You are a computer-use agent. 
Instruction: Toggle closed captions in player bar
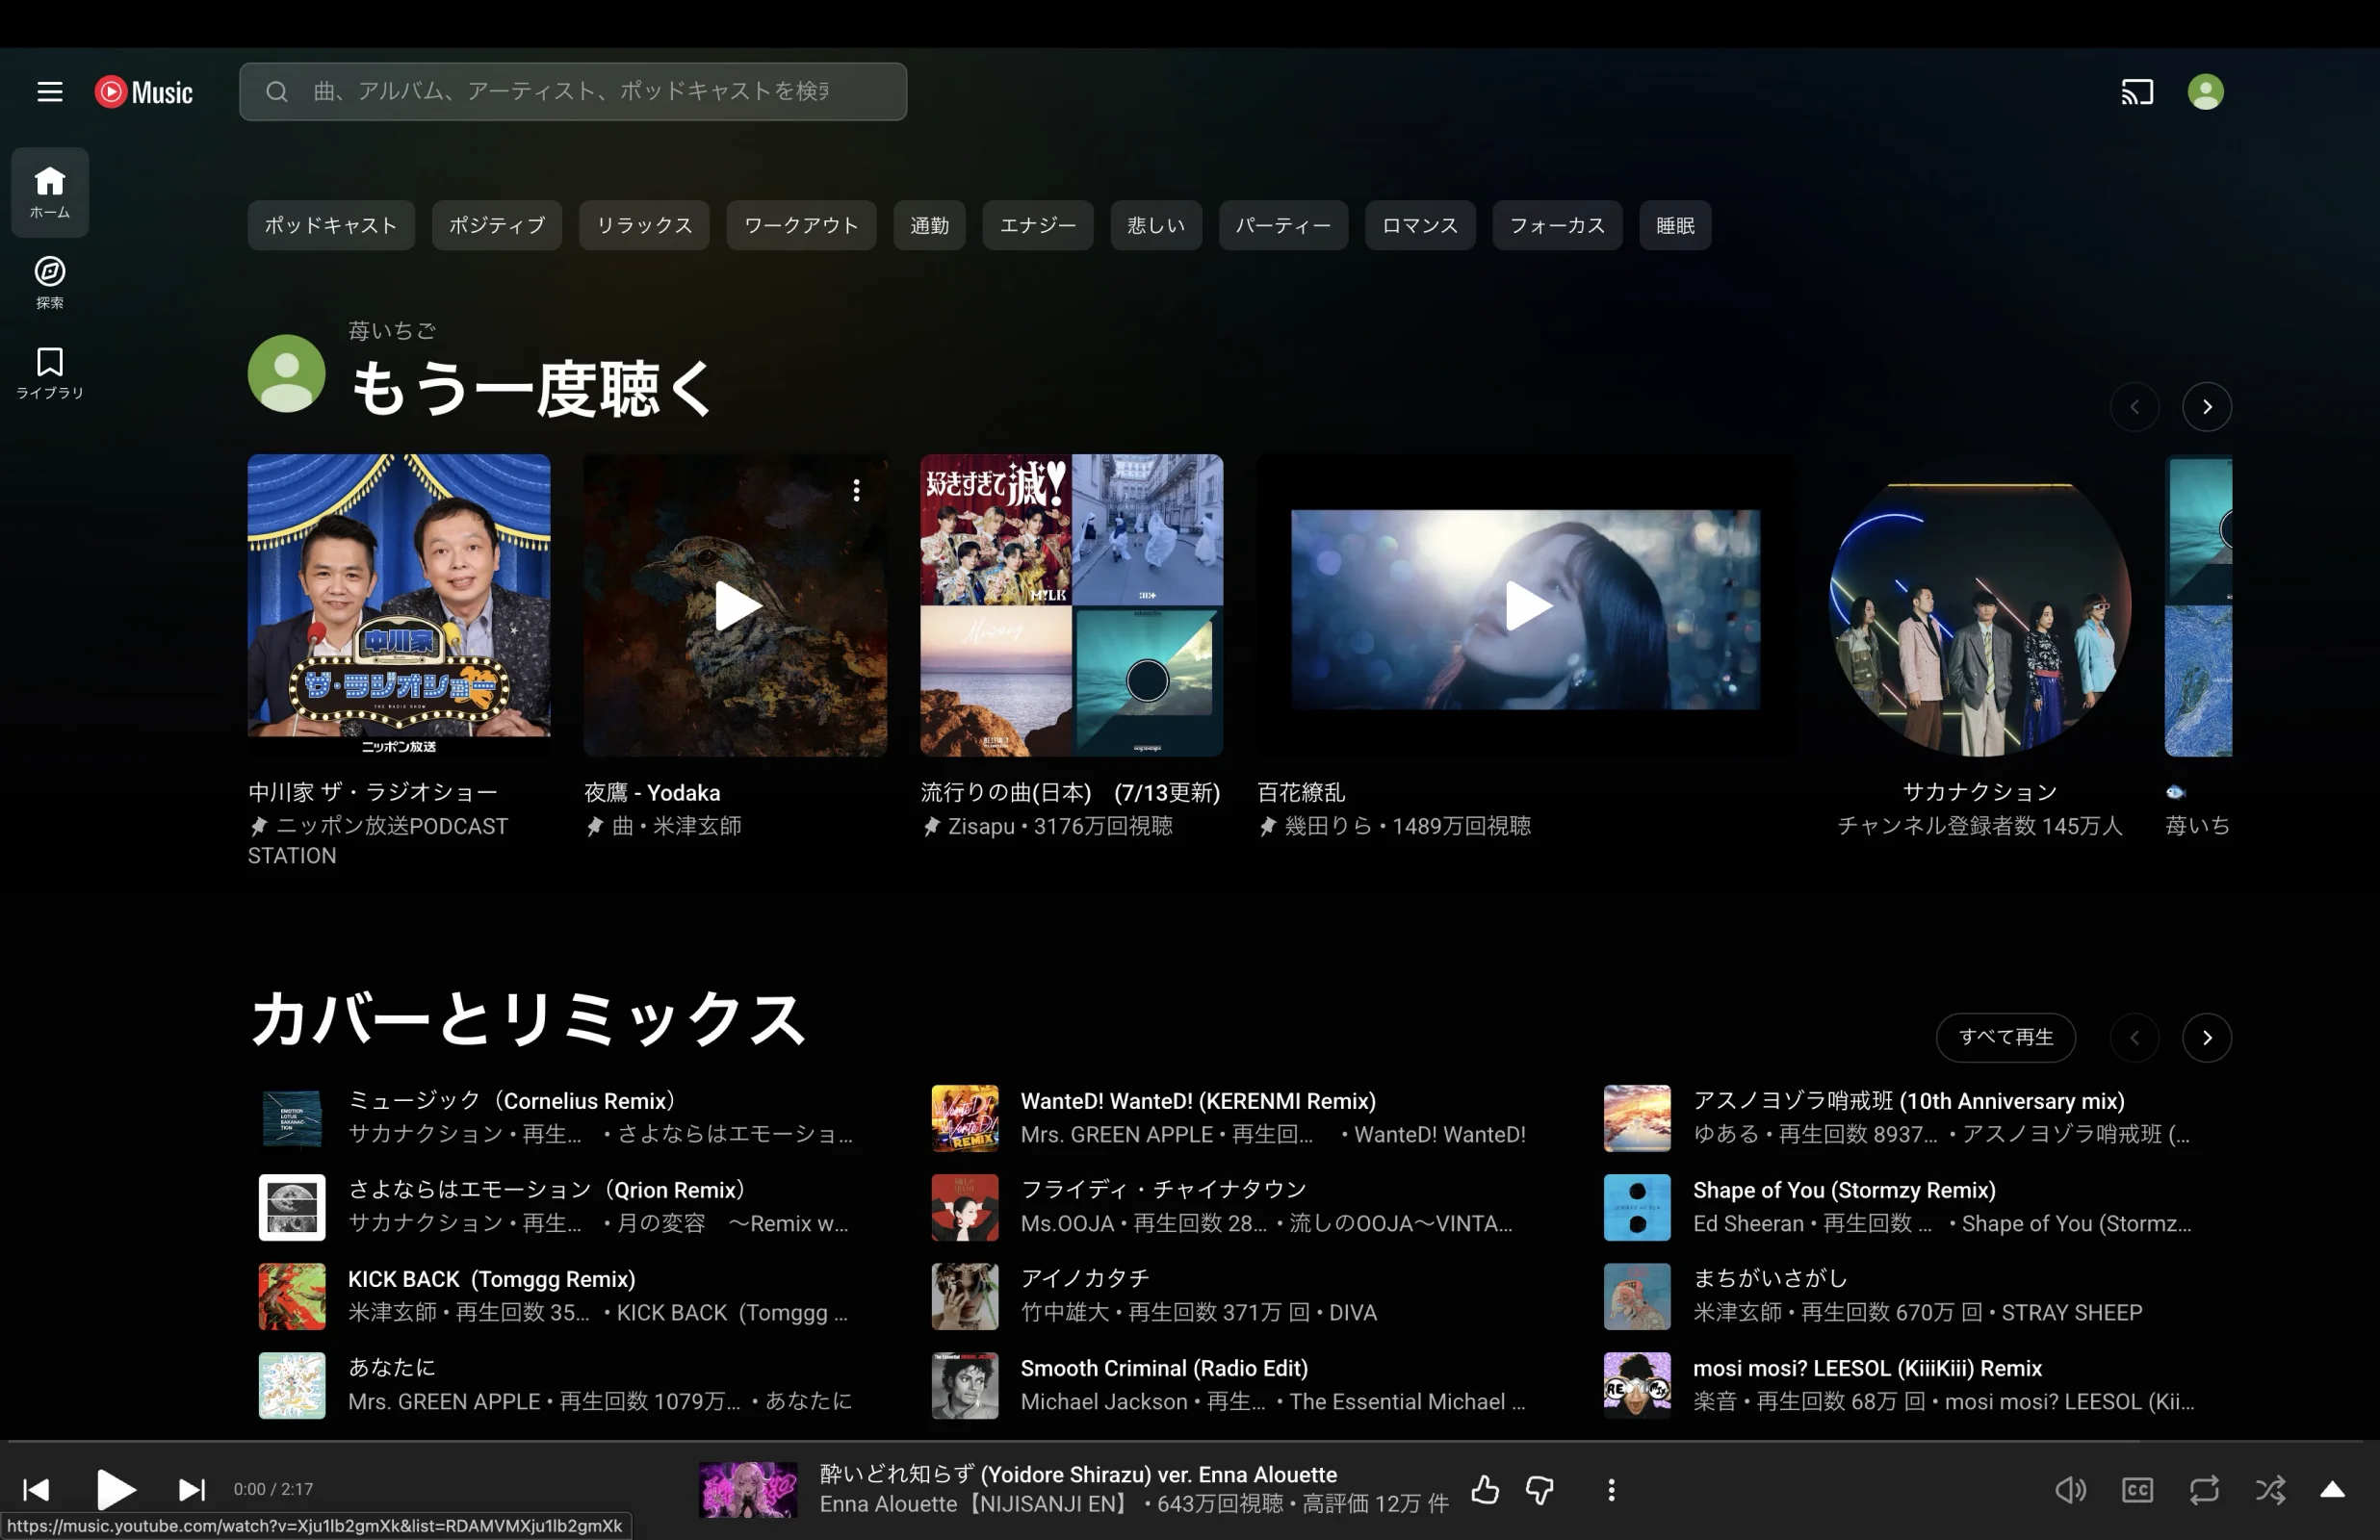pyautogui.click(x=2137, y=1490)
